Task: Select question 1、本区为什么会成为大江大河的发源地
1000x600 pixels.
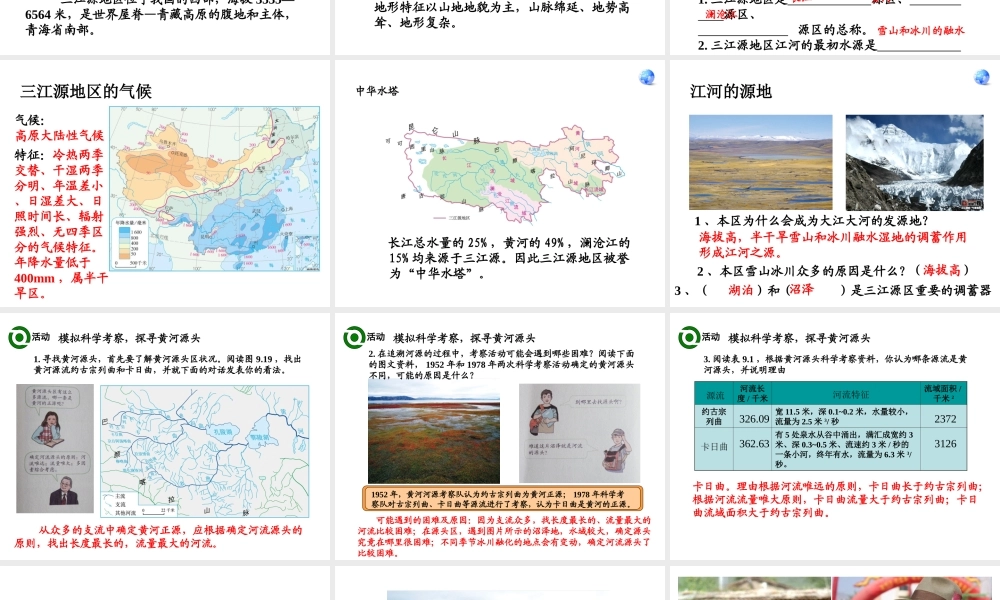Action: pyautogui.click(x=811, y=221)
